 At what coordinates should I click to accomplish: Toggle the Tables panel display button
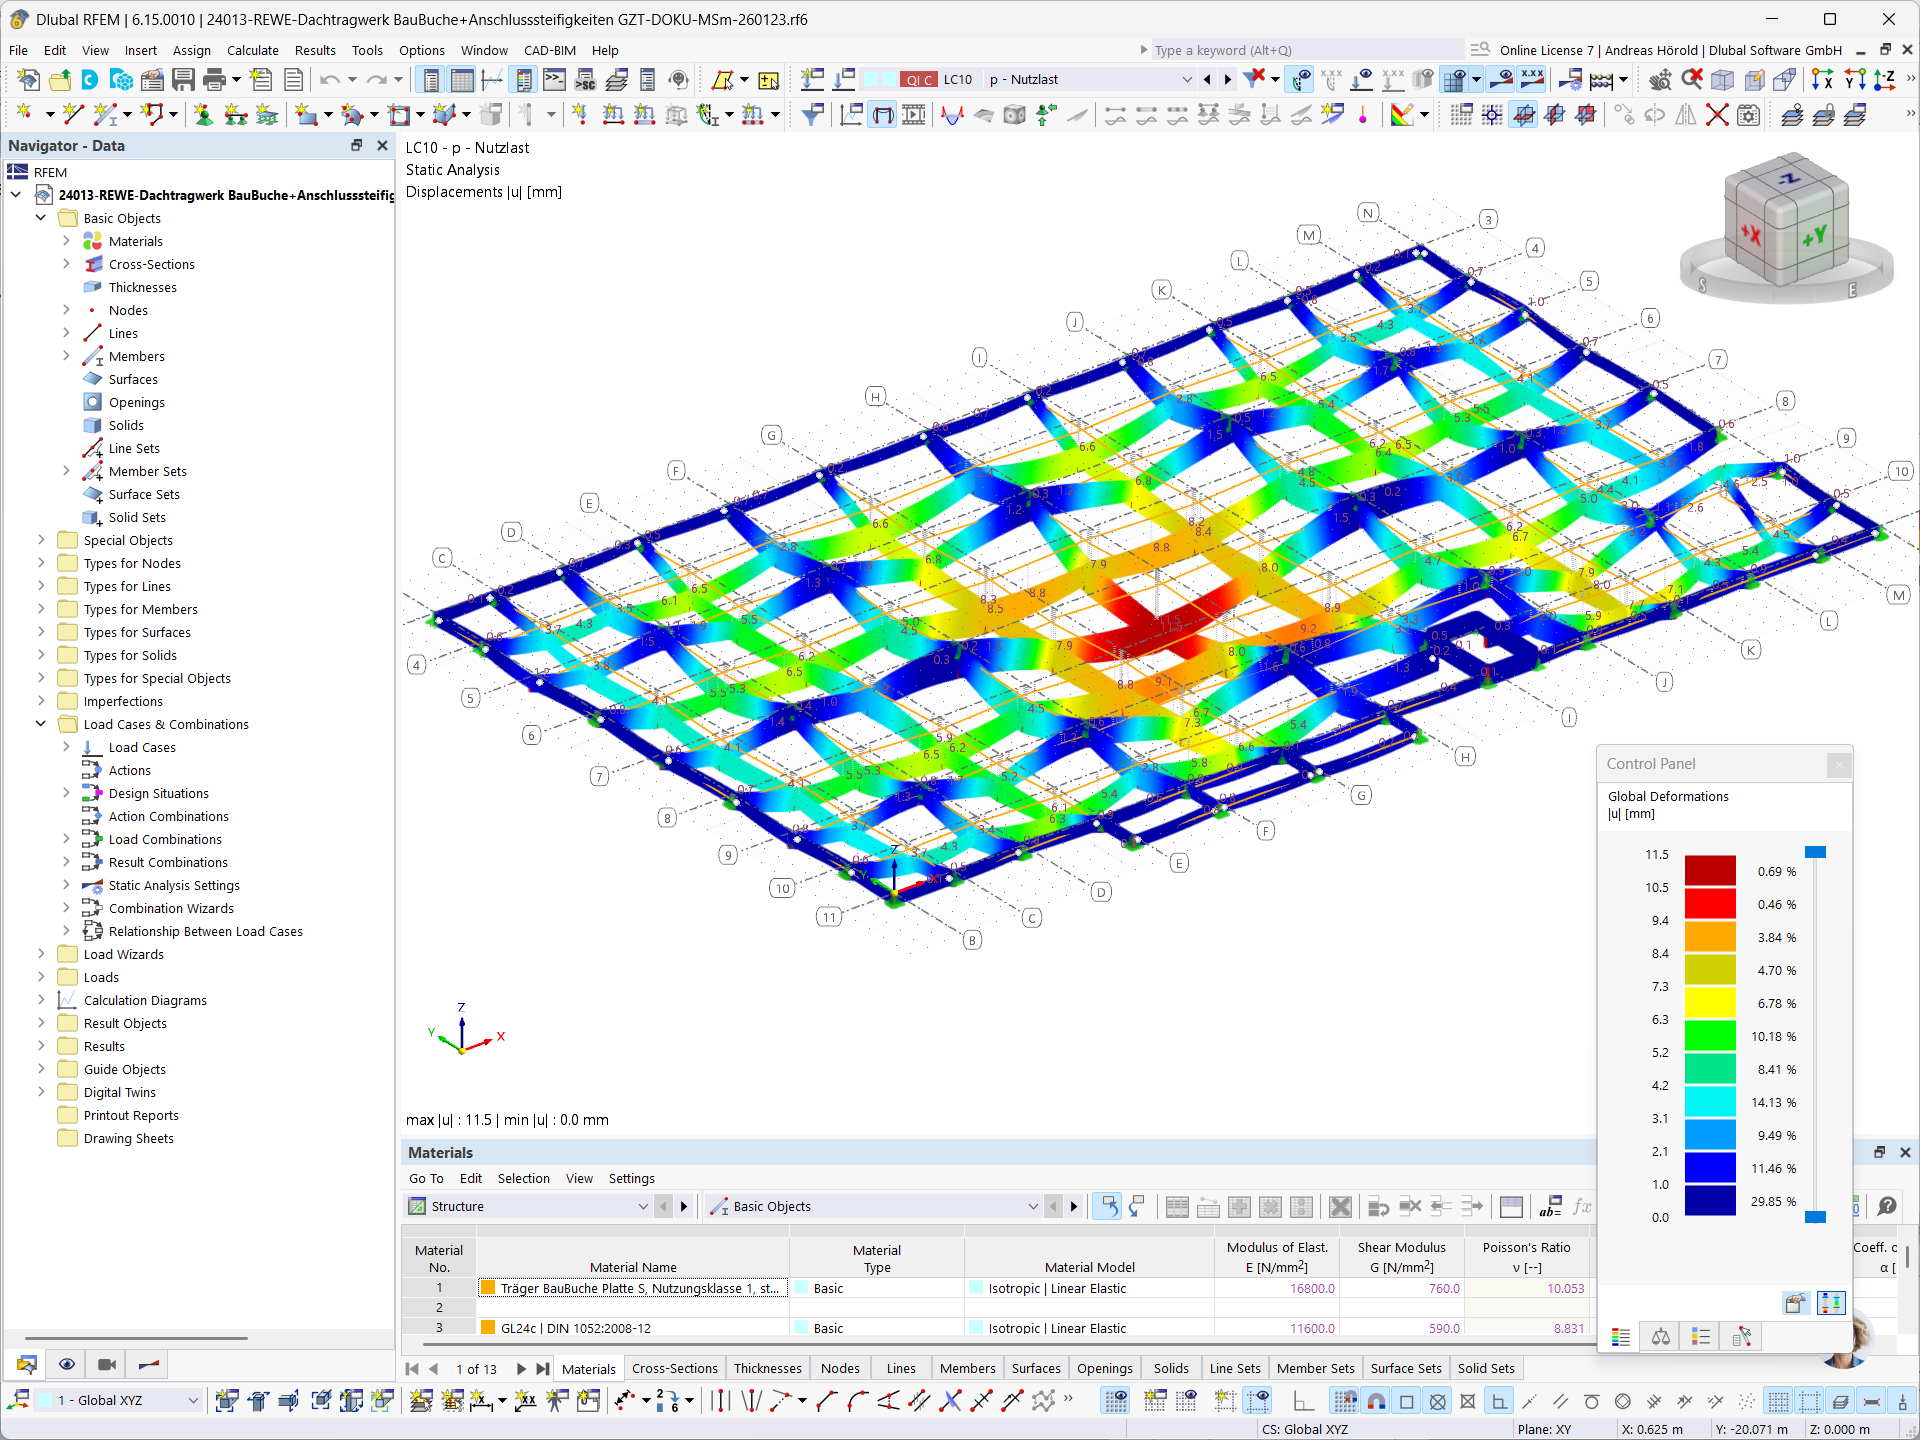point(462,80)
